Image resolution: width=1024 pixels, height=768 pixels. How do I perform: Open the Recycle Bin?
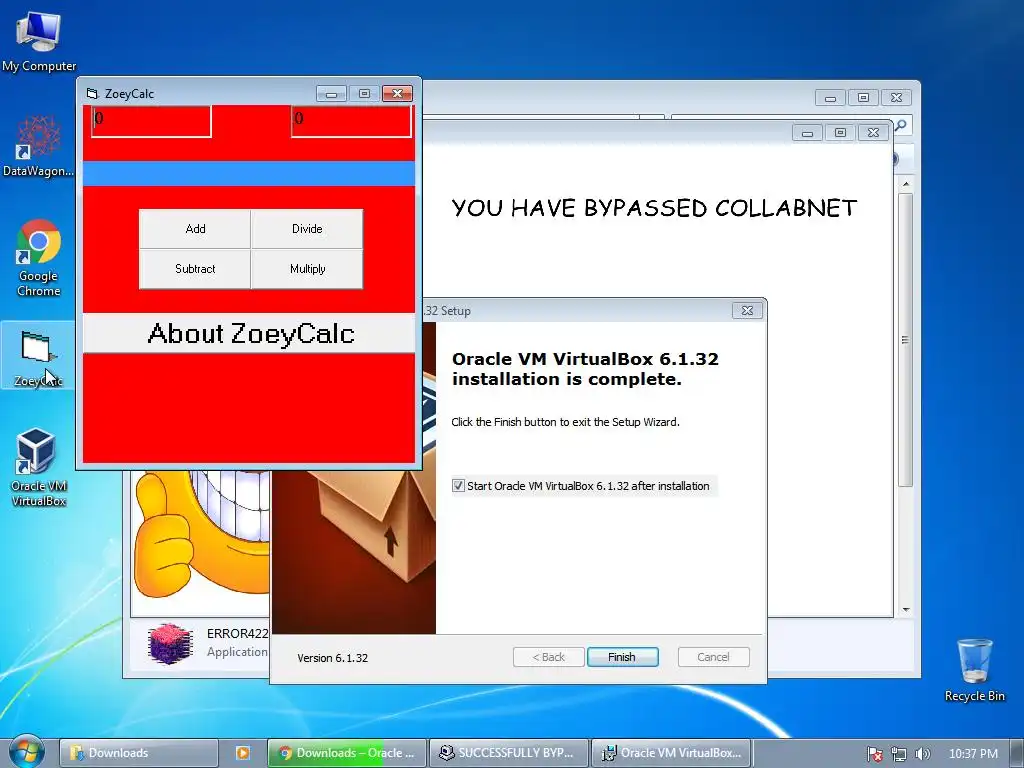coord(974,669)
